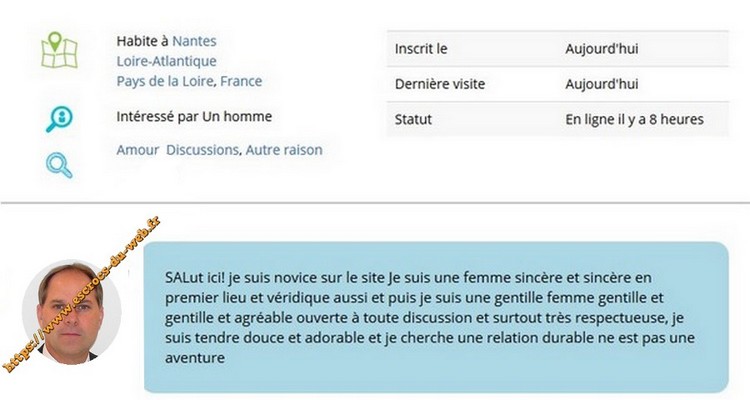The image size is (750, 400).
Task: Click the magnifying glass icon beside Amour
Action: click(x=59, y=164)
